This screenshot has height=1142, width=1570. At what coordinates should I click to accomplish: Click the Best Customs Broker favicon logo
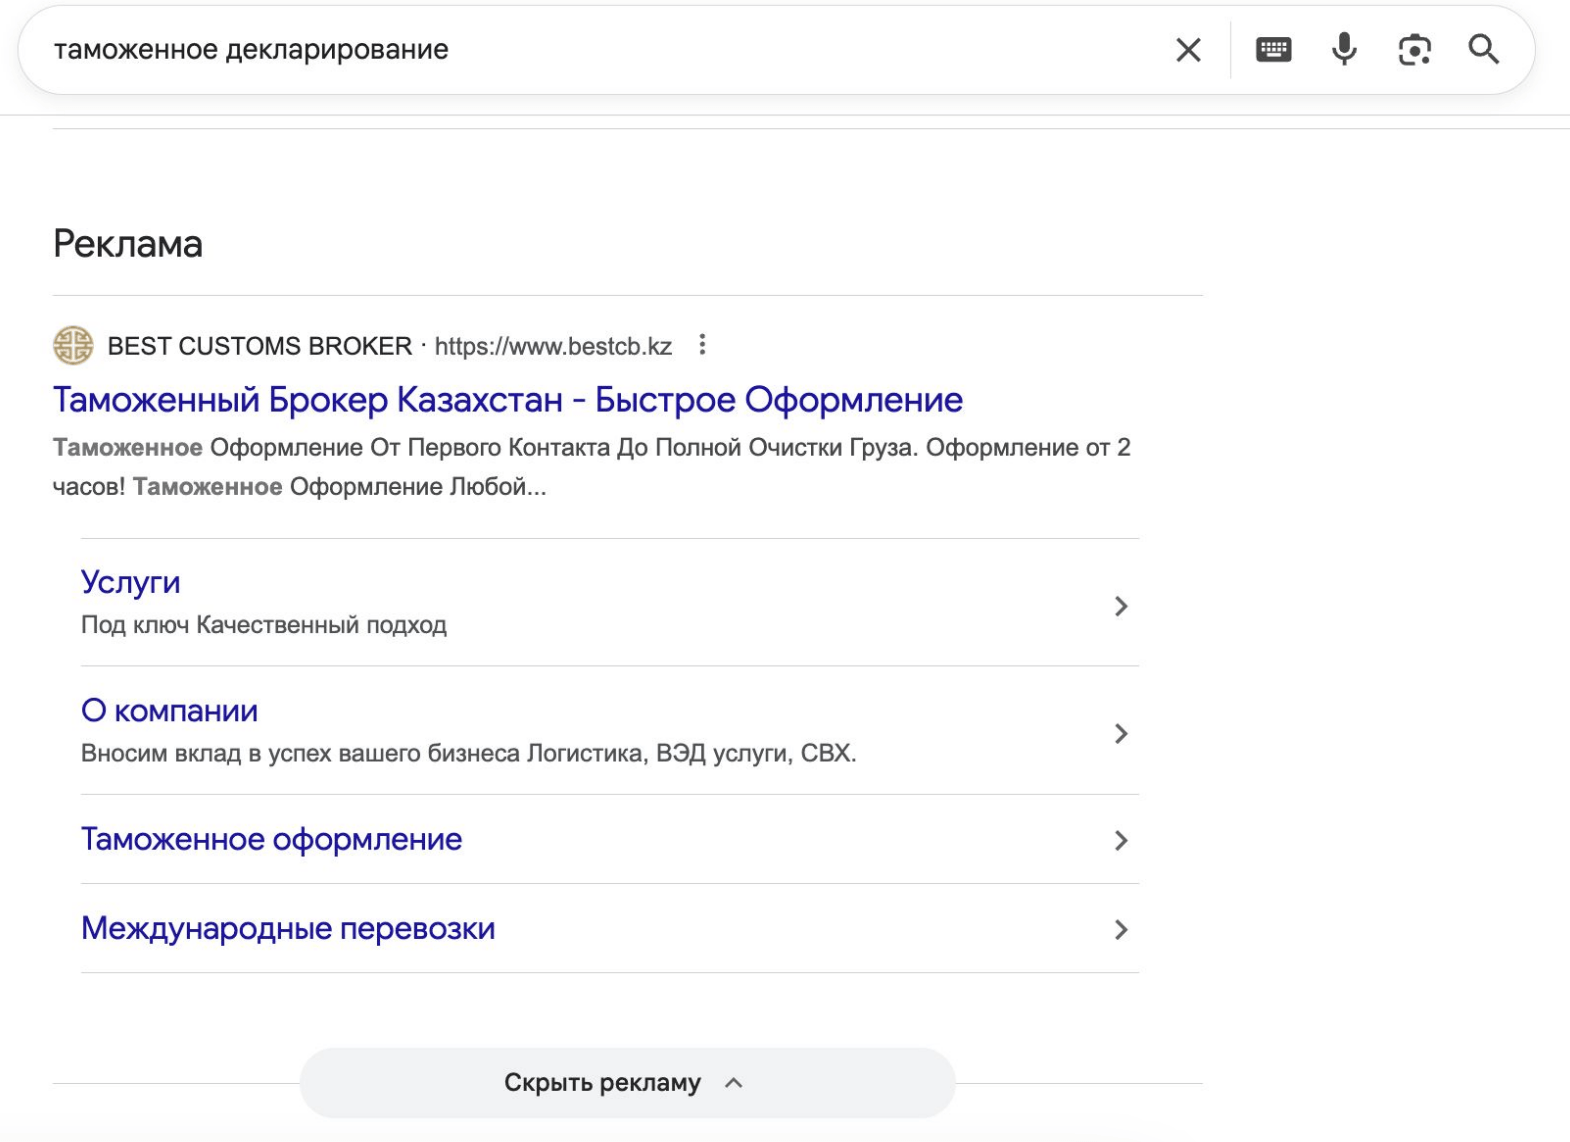[73, 346]
